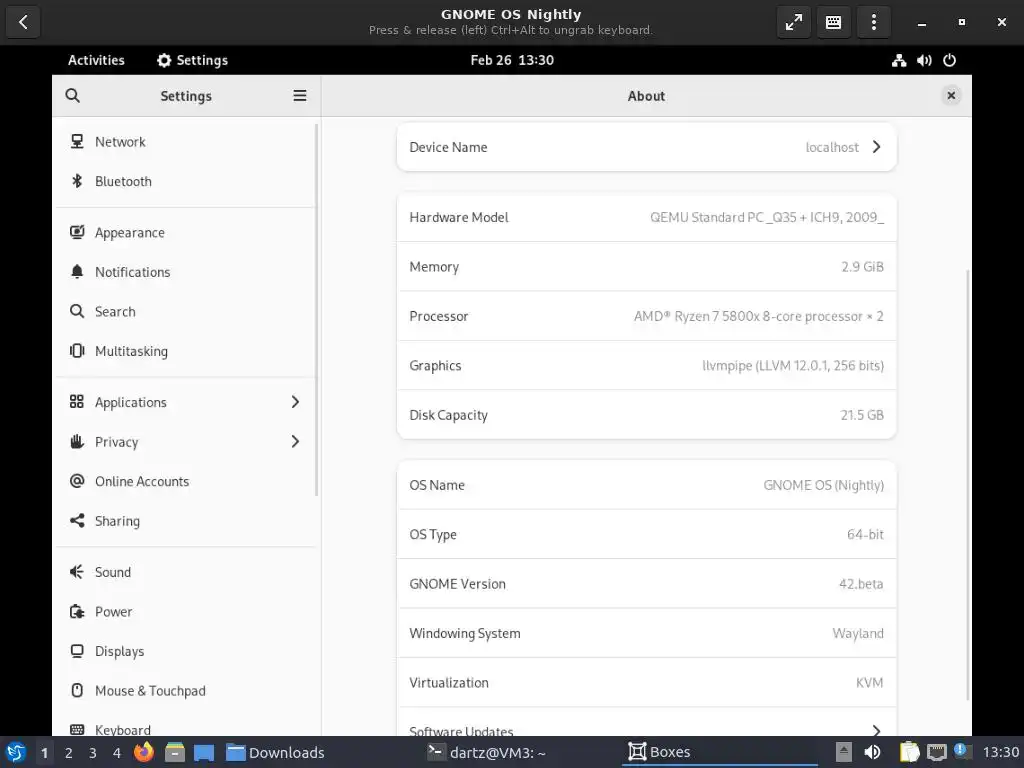This screenshot has width=1024, height=768.
Task: Open Online Accounts settings
Action: (x=185, y=481)
